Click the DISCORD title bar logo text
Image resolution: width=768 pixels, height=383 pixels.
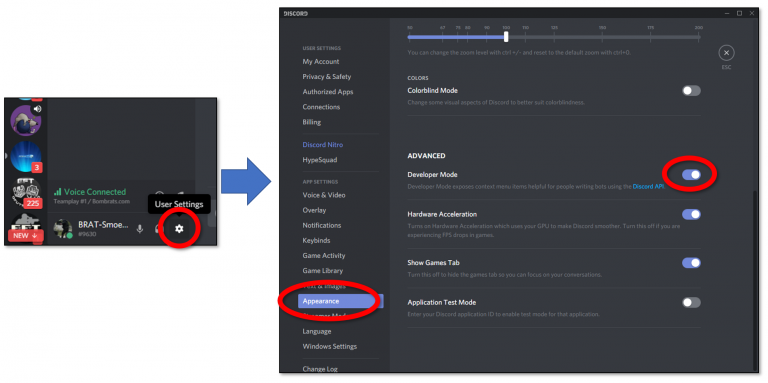(295, 13)
